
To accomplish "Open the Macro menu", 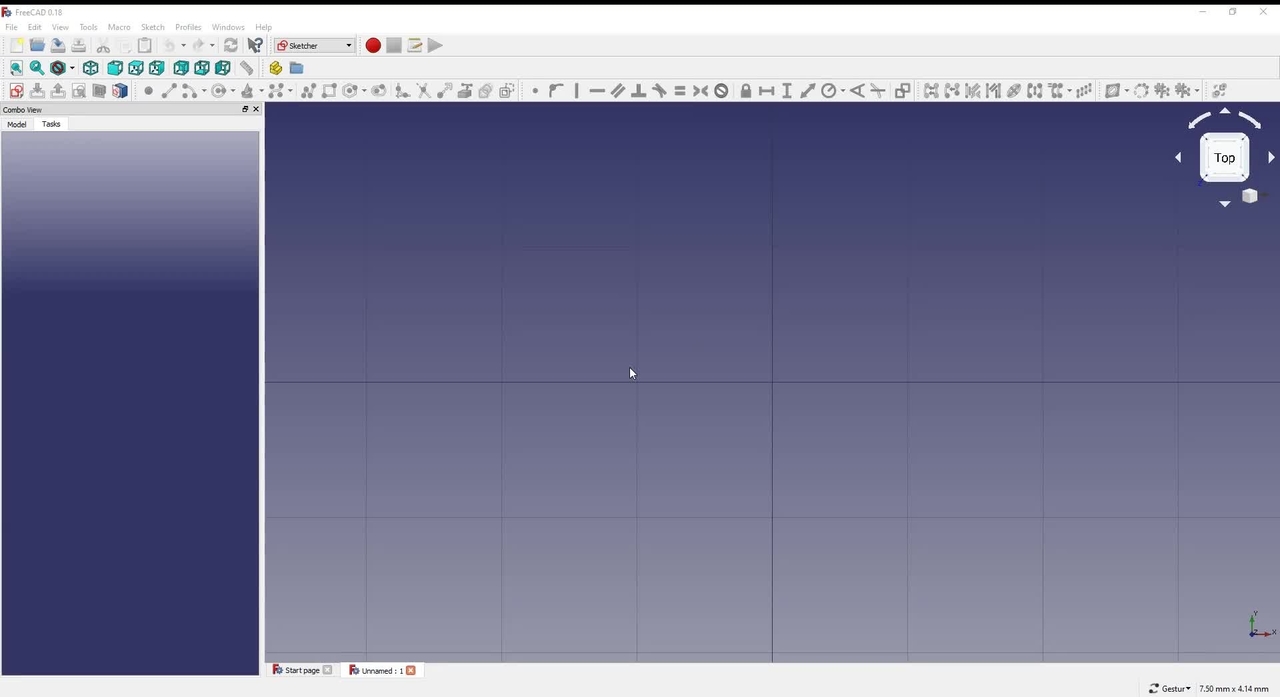I will (x=119, y=27).
